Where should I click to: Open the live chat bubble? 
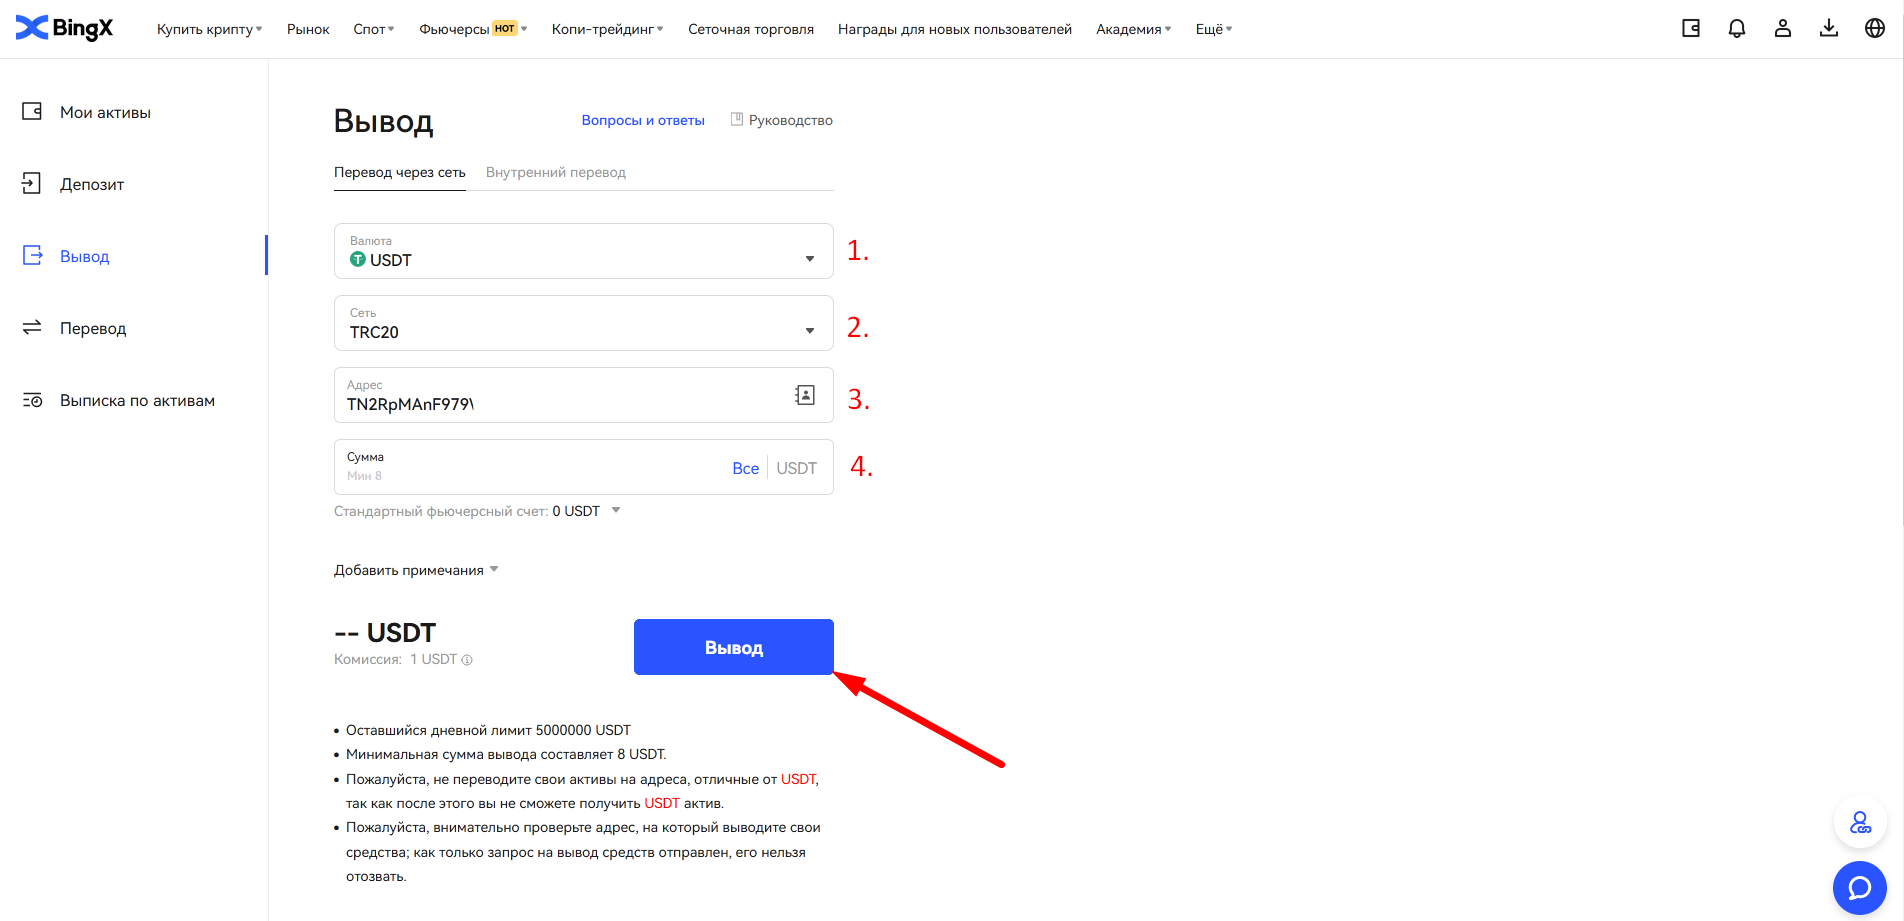tap(1859, 888)
